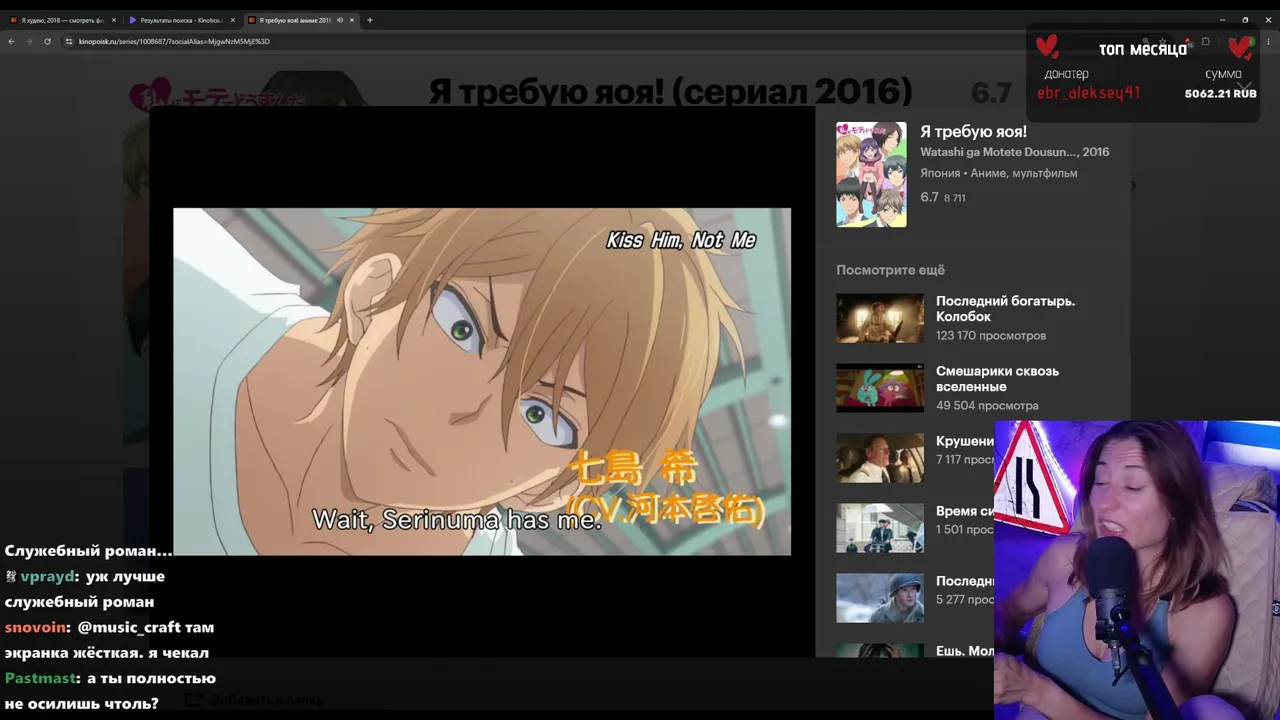1280x720 pixels.
Task: Click the 'Watashi ga Motete Dousun..., 2016' subtitle
Action: pyautogui.click(x=1014, y=152)
